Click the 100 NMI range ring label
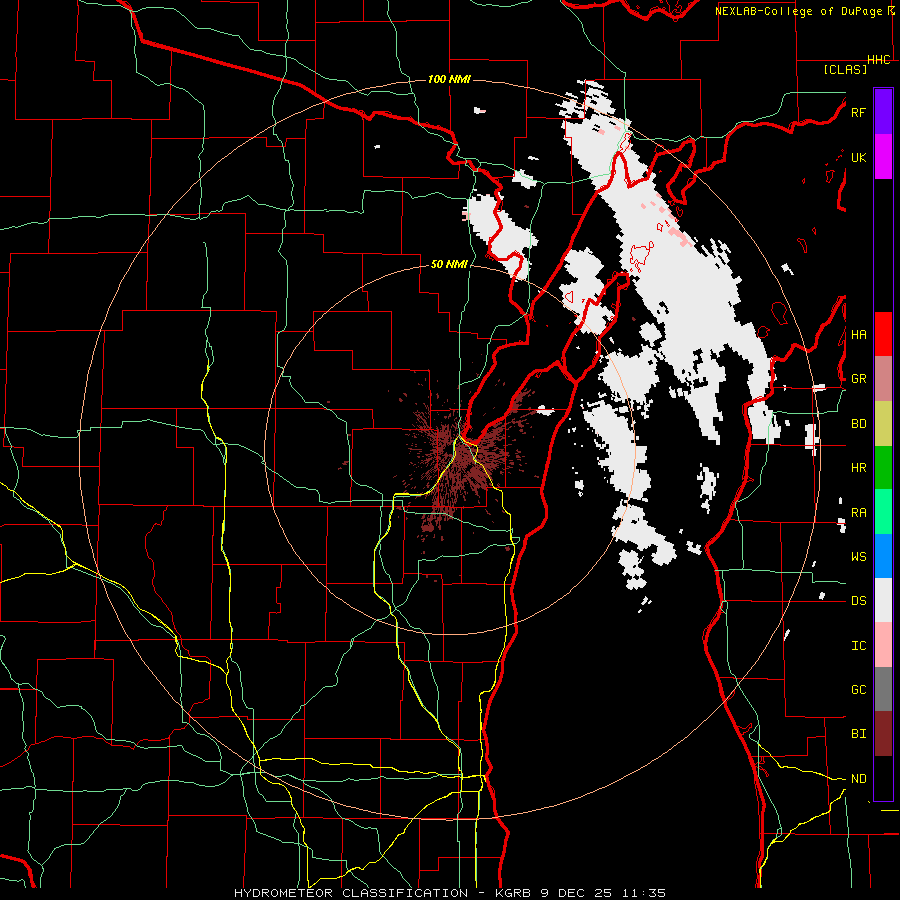Image resolution: width=900 pixels, height=900 pixels. [x=449, y=79]
